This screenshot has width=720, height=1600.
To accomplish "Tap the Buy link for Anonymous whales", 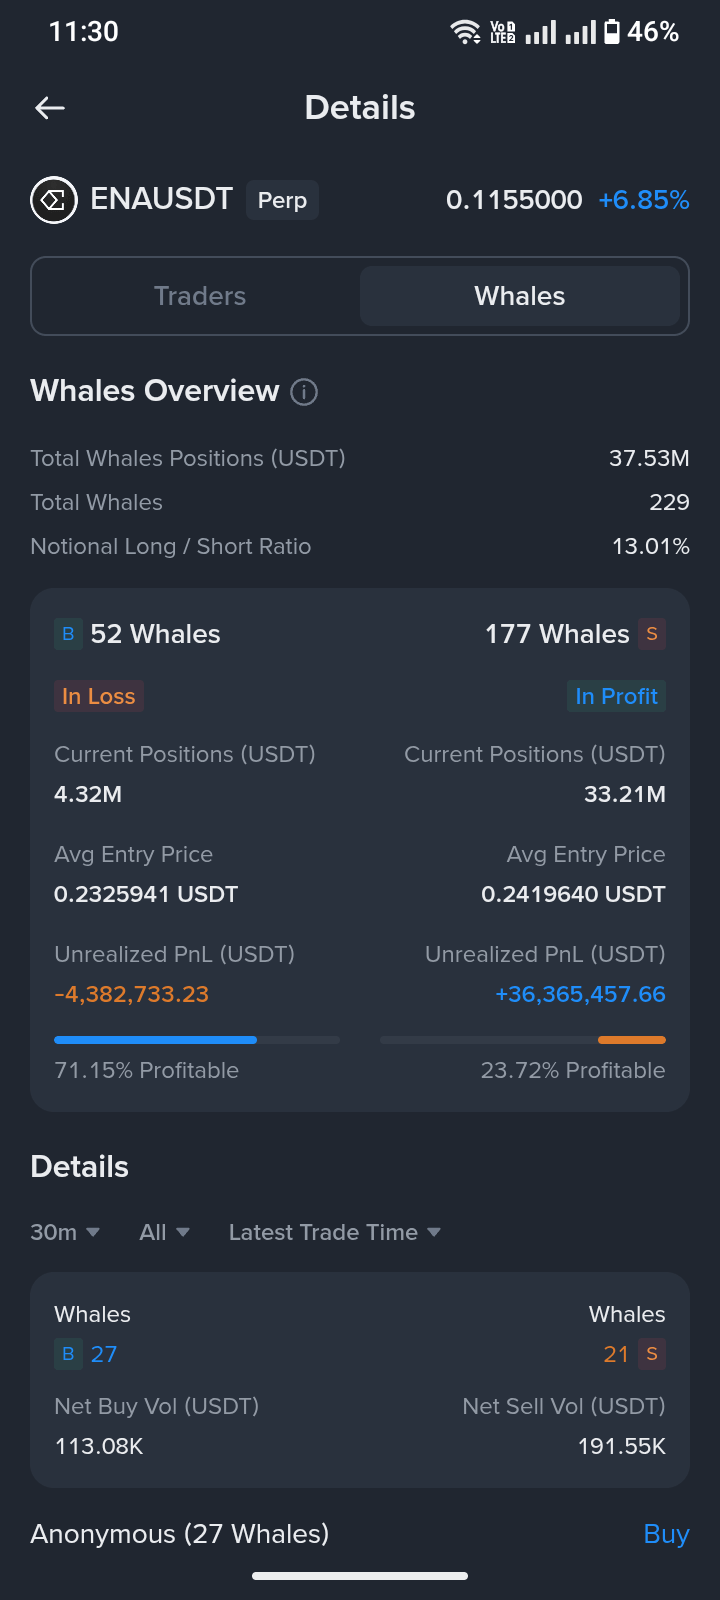I will (x=667, y=1534).
